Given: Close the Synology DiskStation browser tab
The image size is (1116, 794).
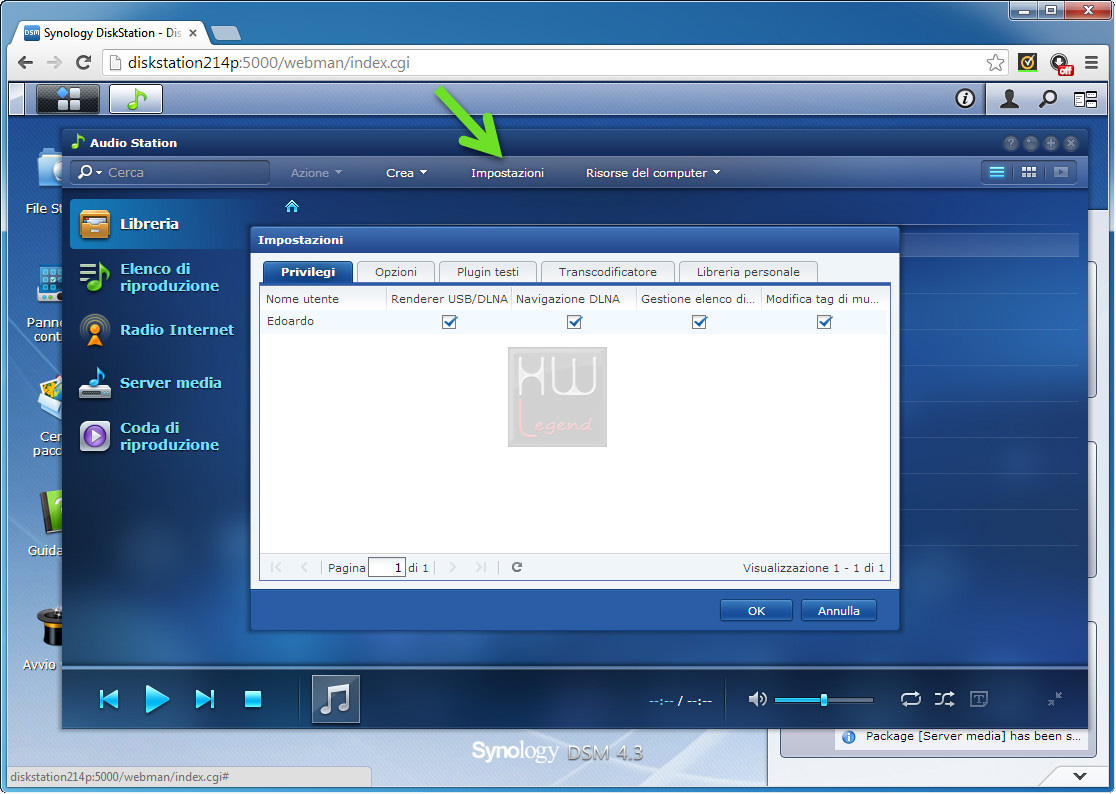Looking at the screenshot, I should point(192,33).
